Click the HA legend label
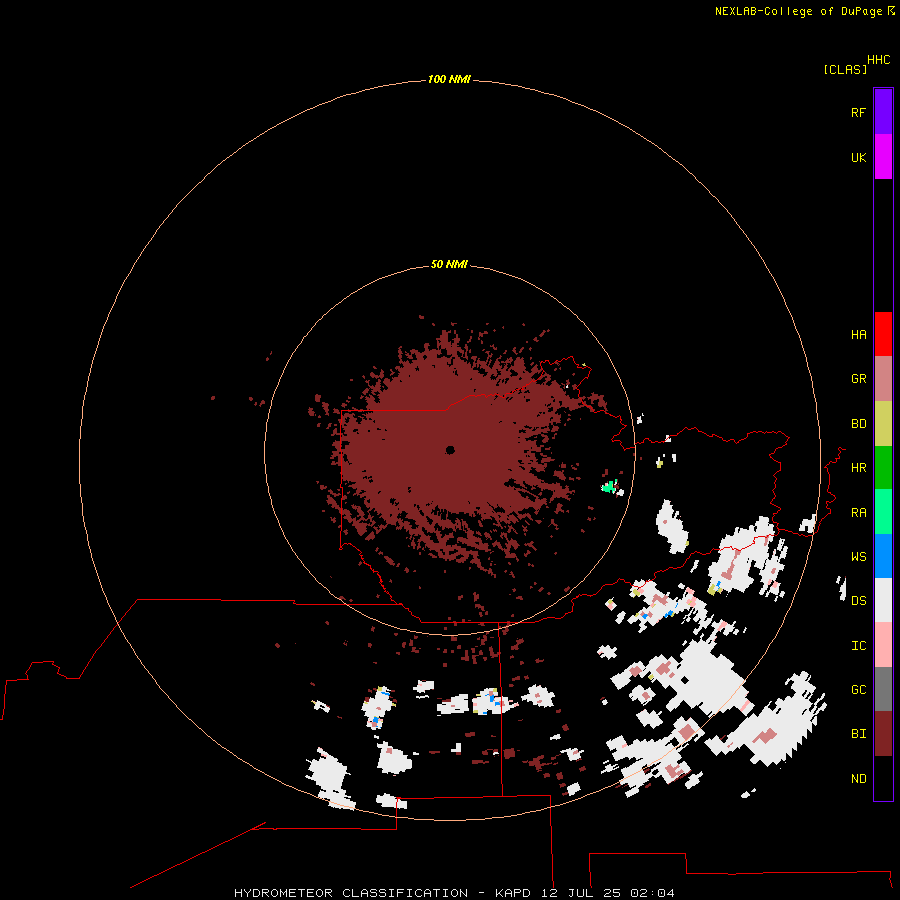Screen dimensions: 900x900 coord(858,335)
